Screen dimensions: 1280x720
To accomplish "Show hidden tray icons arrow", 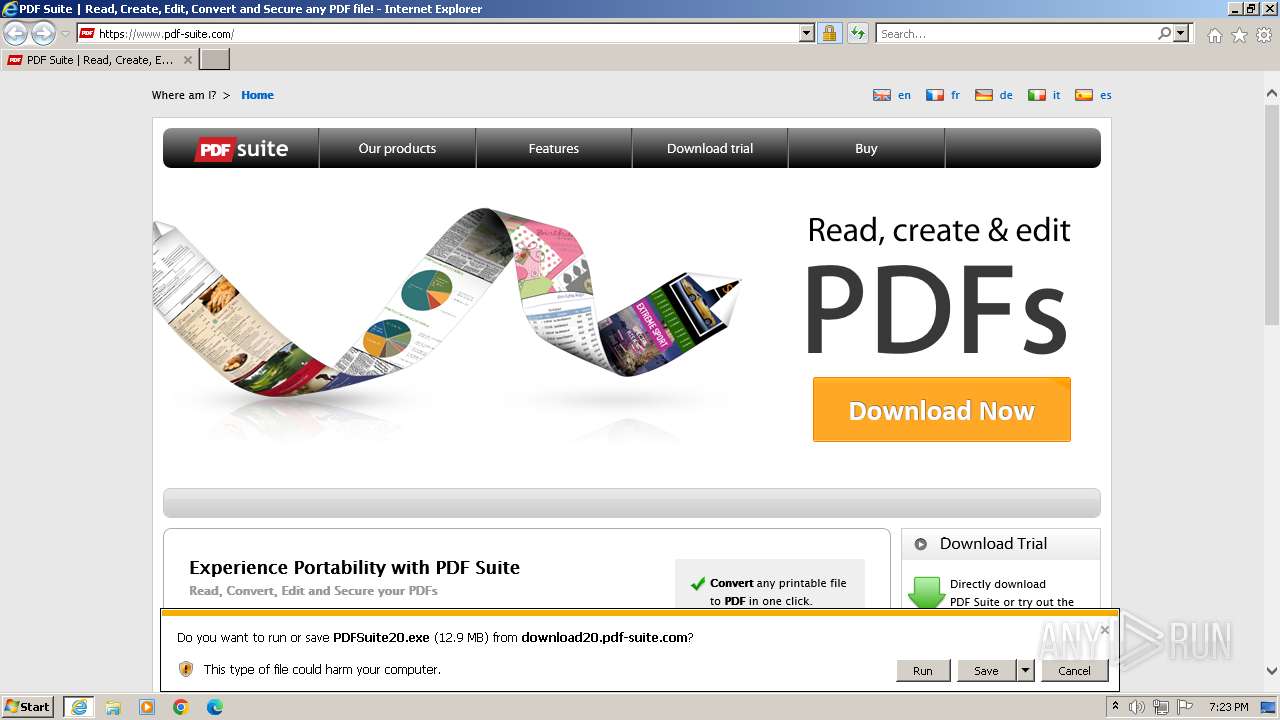I will coord(1116,707).
